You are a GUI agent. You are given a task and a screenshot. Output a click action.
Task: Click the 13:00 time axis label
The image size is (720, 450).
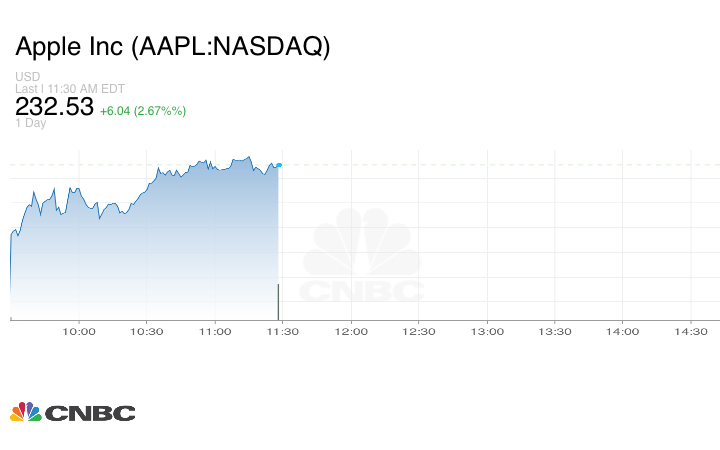click(487, 332)
